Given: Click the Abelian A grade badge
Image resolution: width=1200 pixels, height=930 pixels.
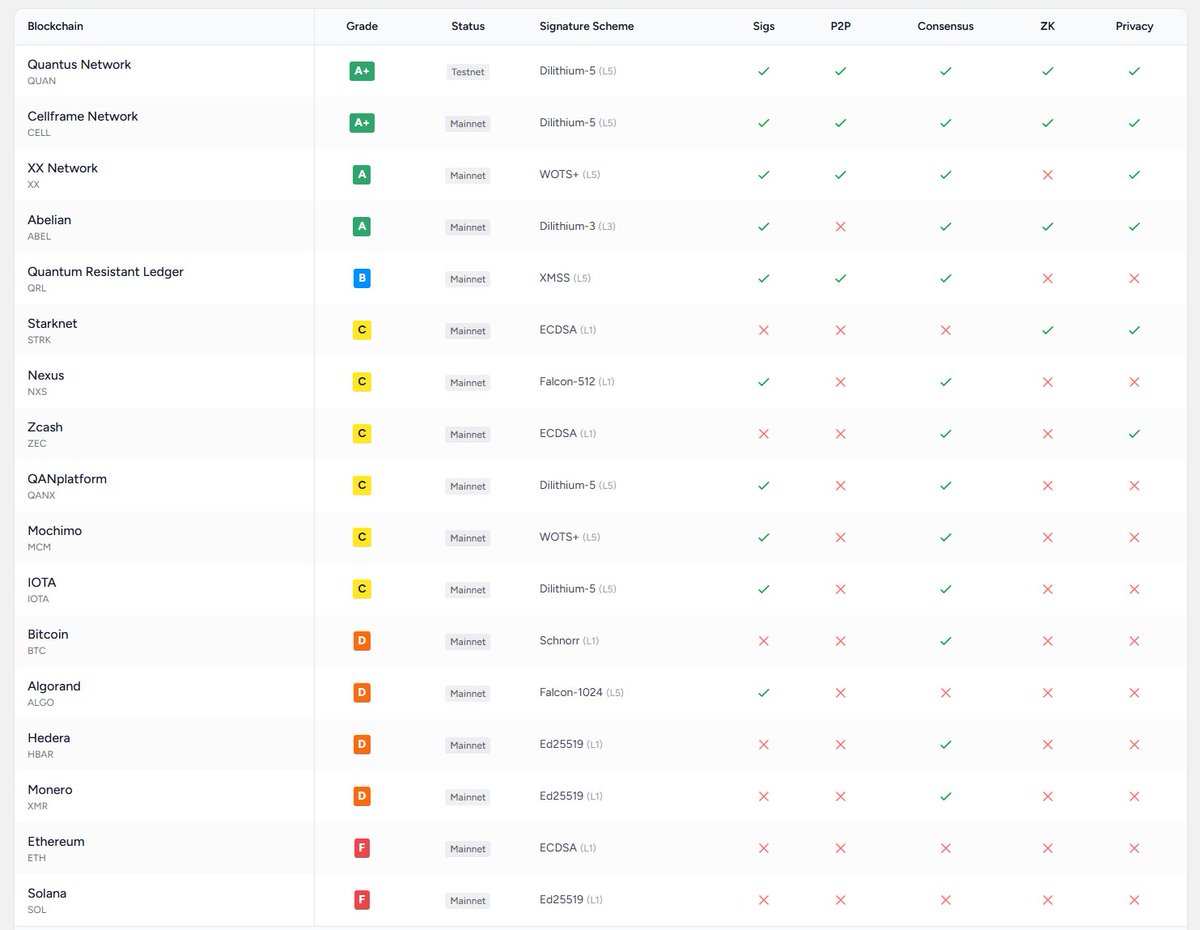Looking at the screenshot, I should [362, 227].
